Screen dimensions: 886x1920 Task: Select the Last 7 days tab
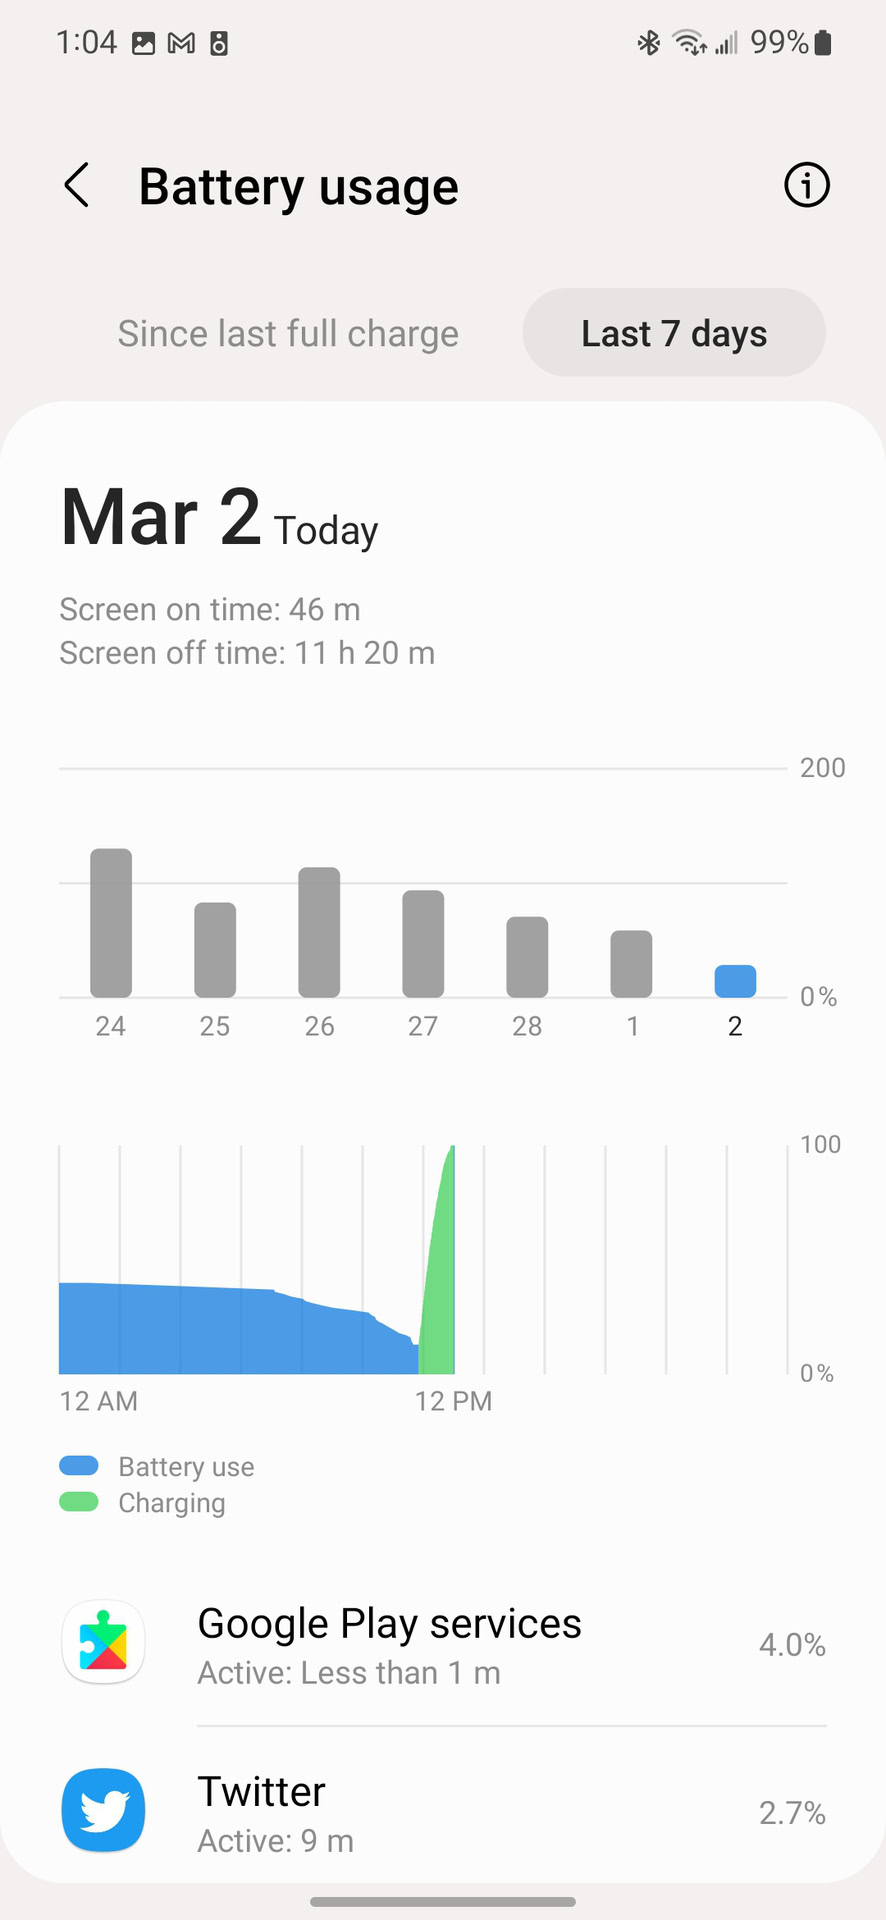674,333
